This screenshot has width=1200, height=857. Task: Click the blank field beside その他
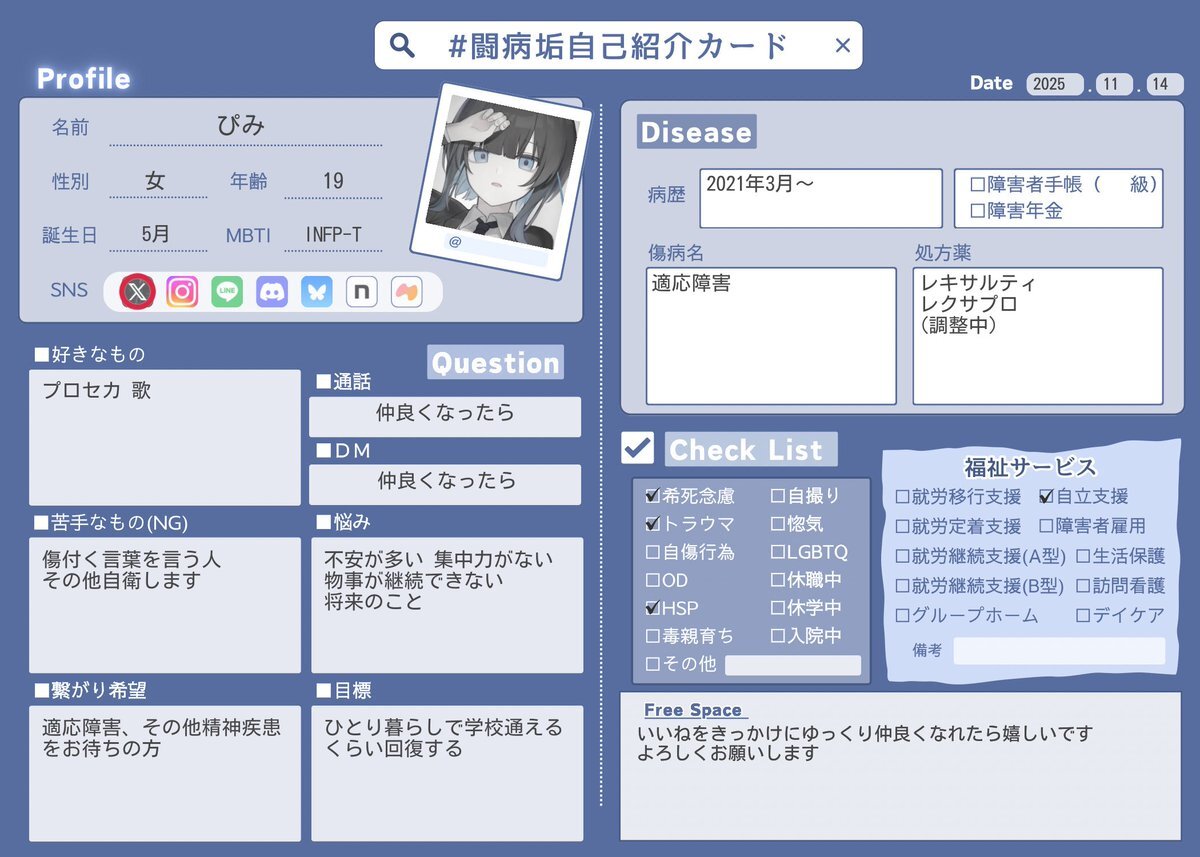(x=793, y=665)
